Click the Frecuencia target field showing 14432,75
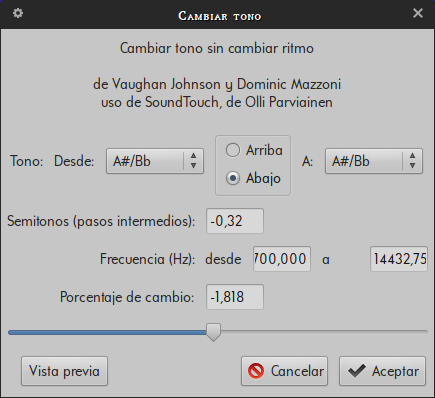 point(399,259)
